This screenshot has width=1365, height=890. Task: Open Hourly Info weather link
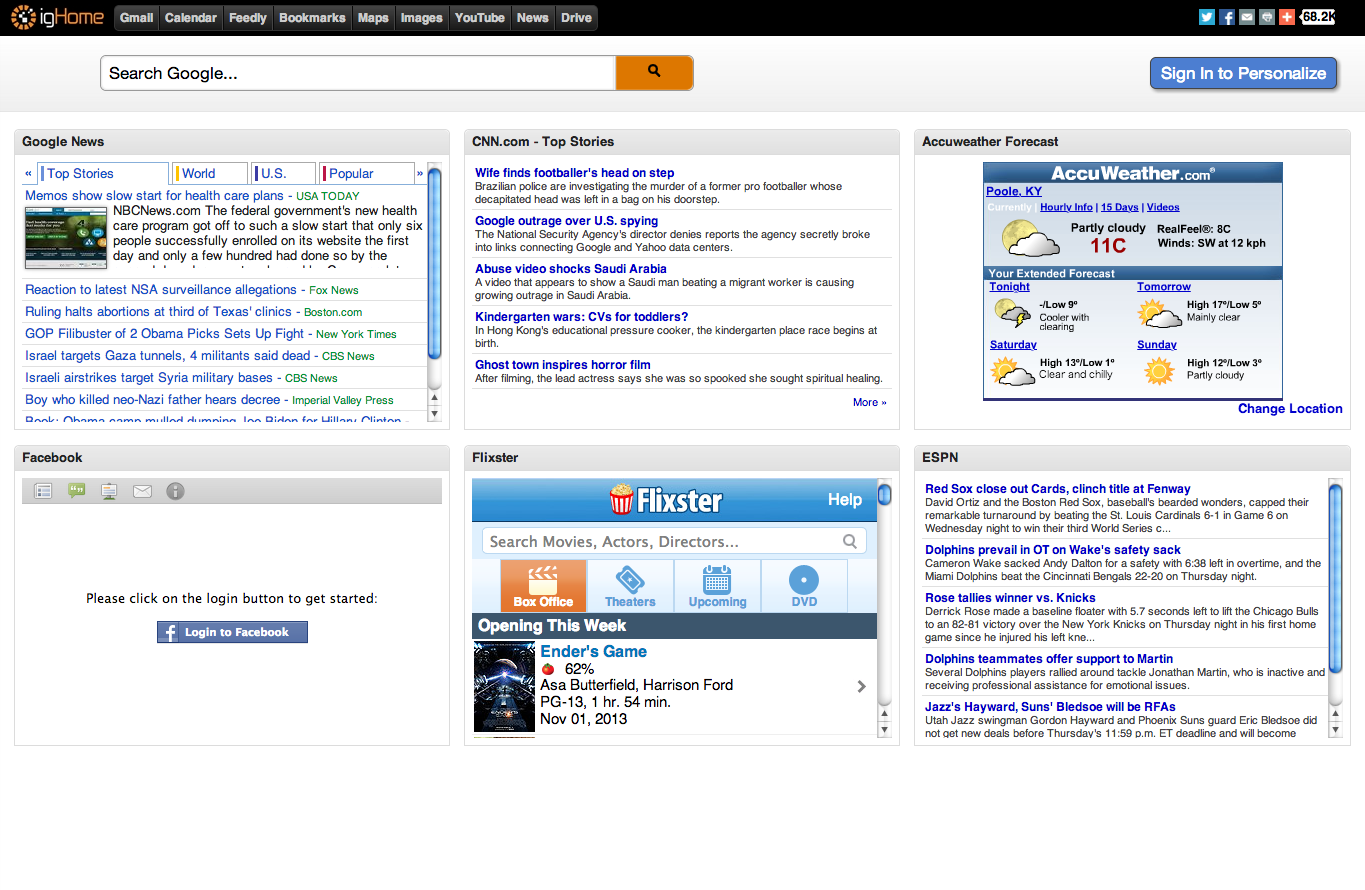(x=1066, y=207)
